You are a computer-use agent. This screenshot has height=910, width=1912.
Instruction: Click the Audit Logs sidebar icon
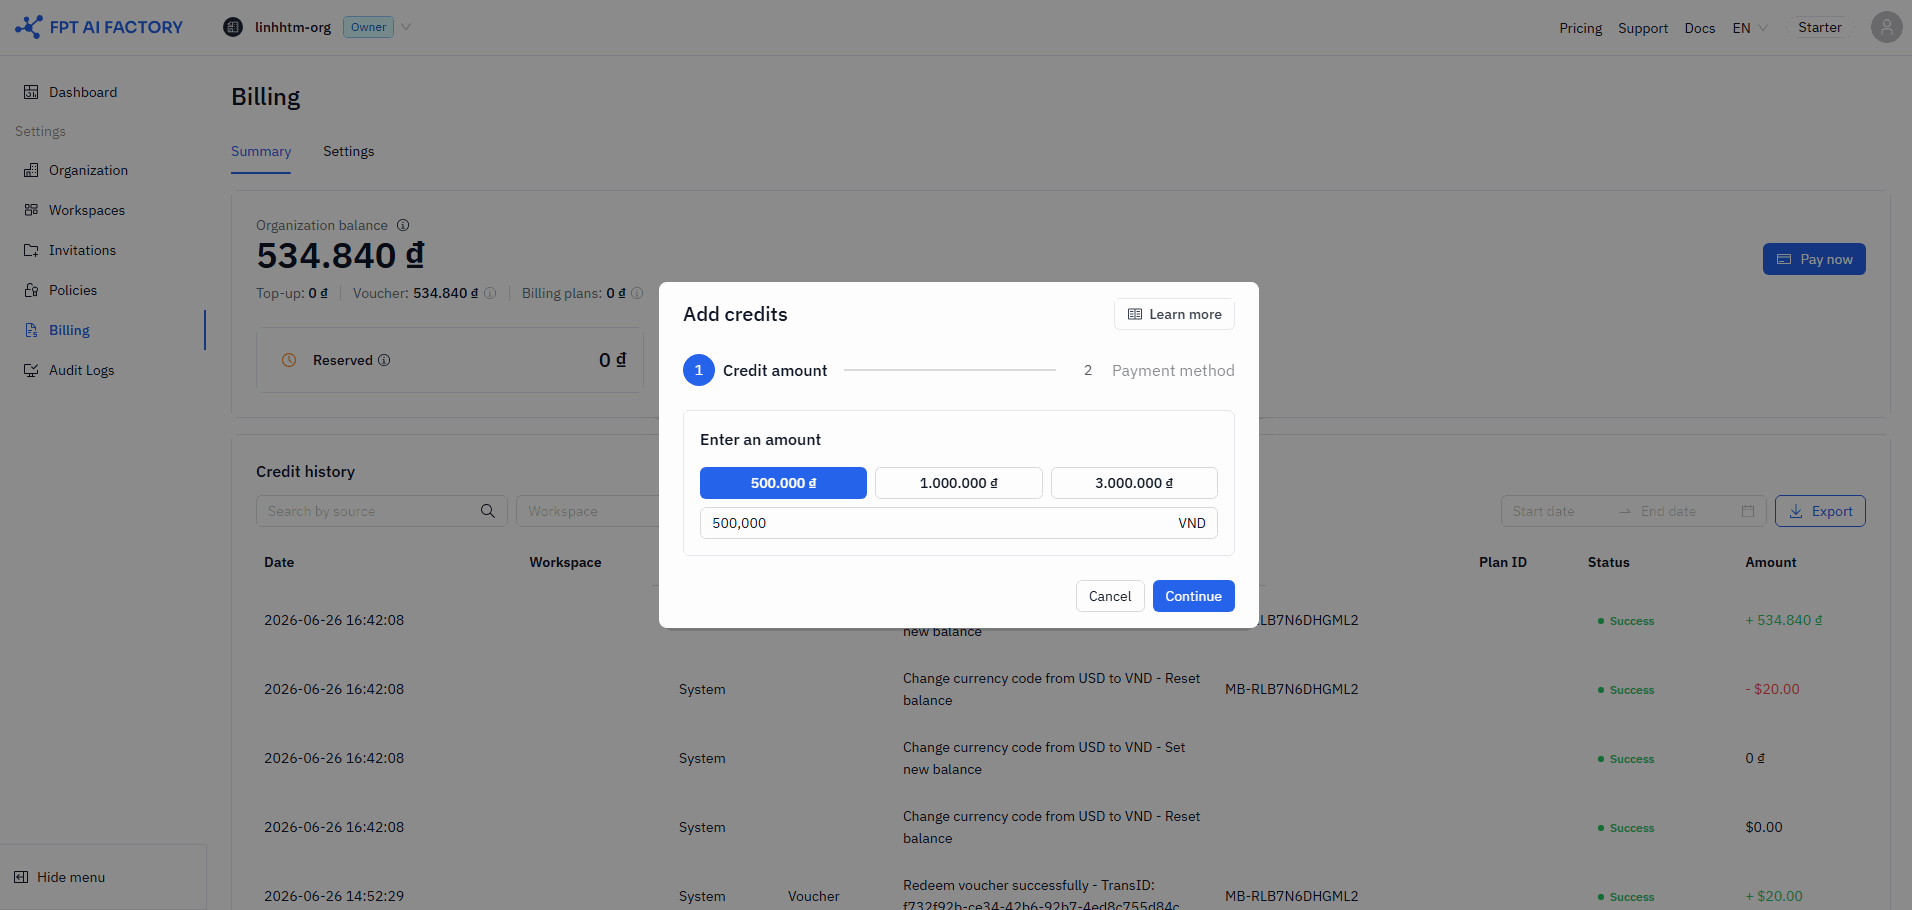(31, 370)
